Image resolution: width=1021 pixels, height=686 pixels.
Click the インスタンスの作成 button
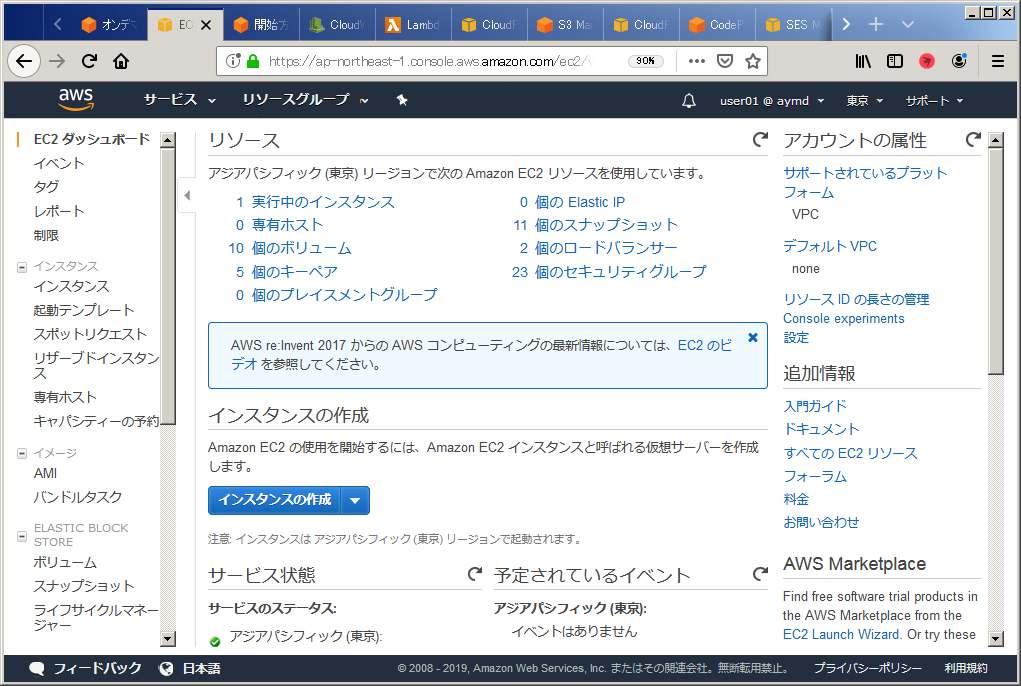tap(275, 501)
